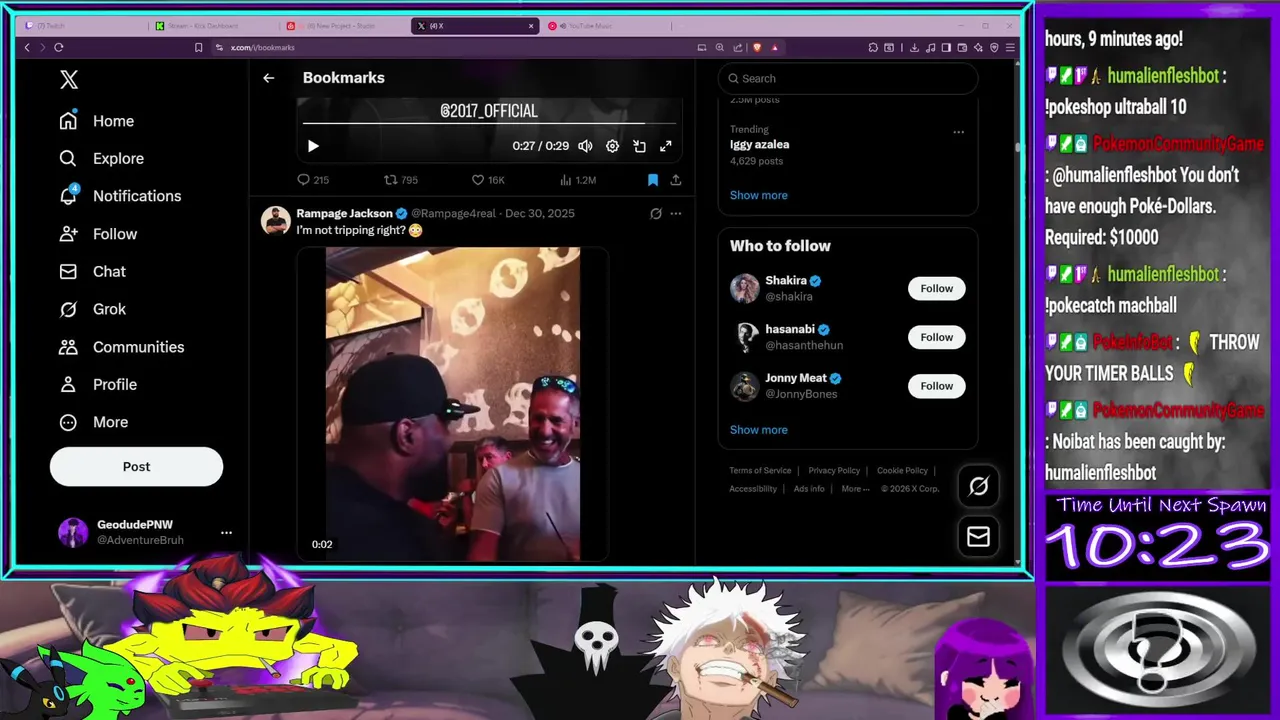This screenshot has height=720, width=1280.
Task: Open top video settings gear
Action: 612,146
